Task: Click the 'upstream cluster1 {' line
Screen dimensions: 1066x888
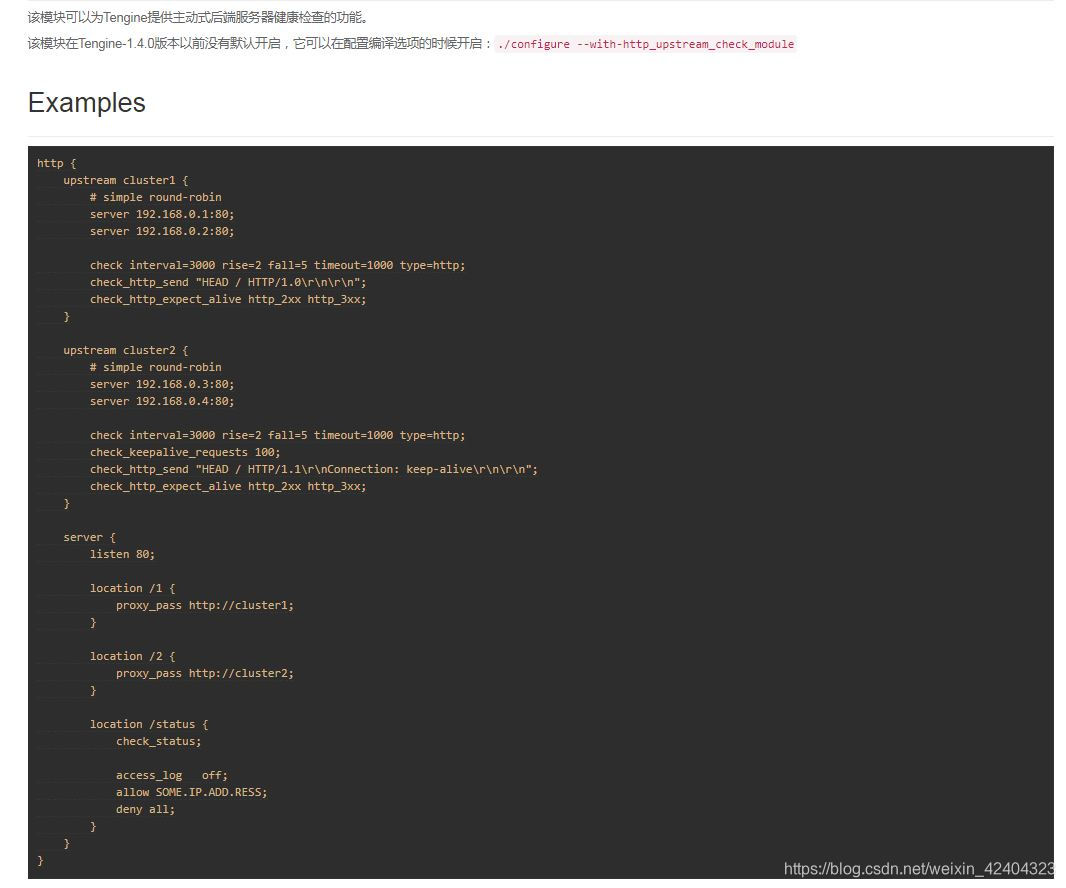Action: [x=126, y=180]
